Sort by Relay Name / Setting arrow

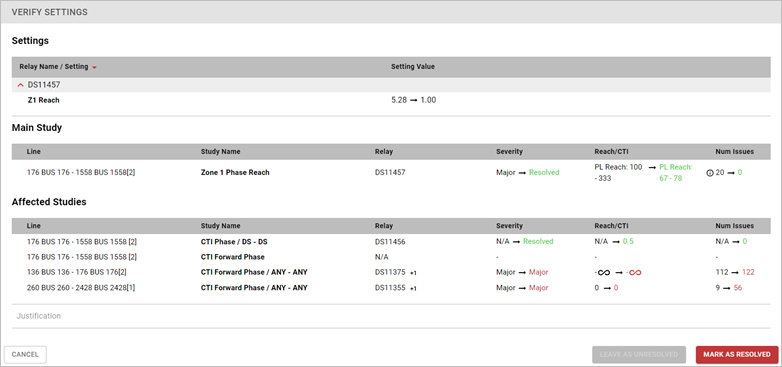[x=94, y=67]
